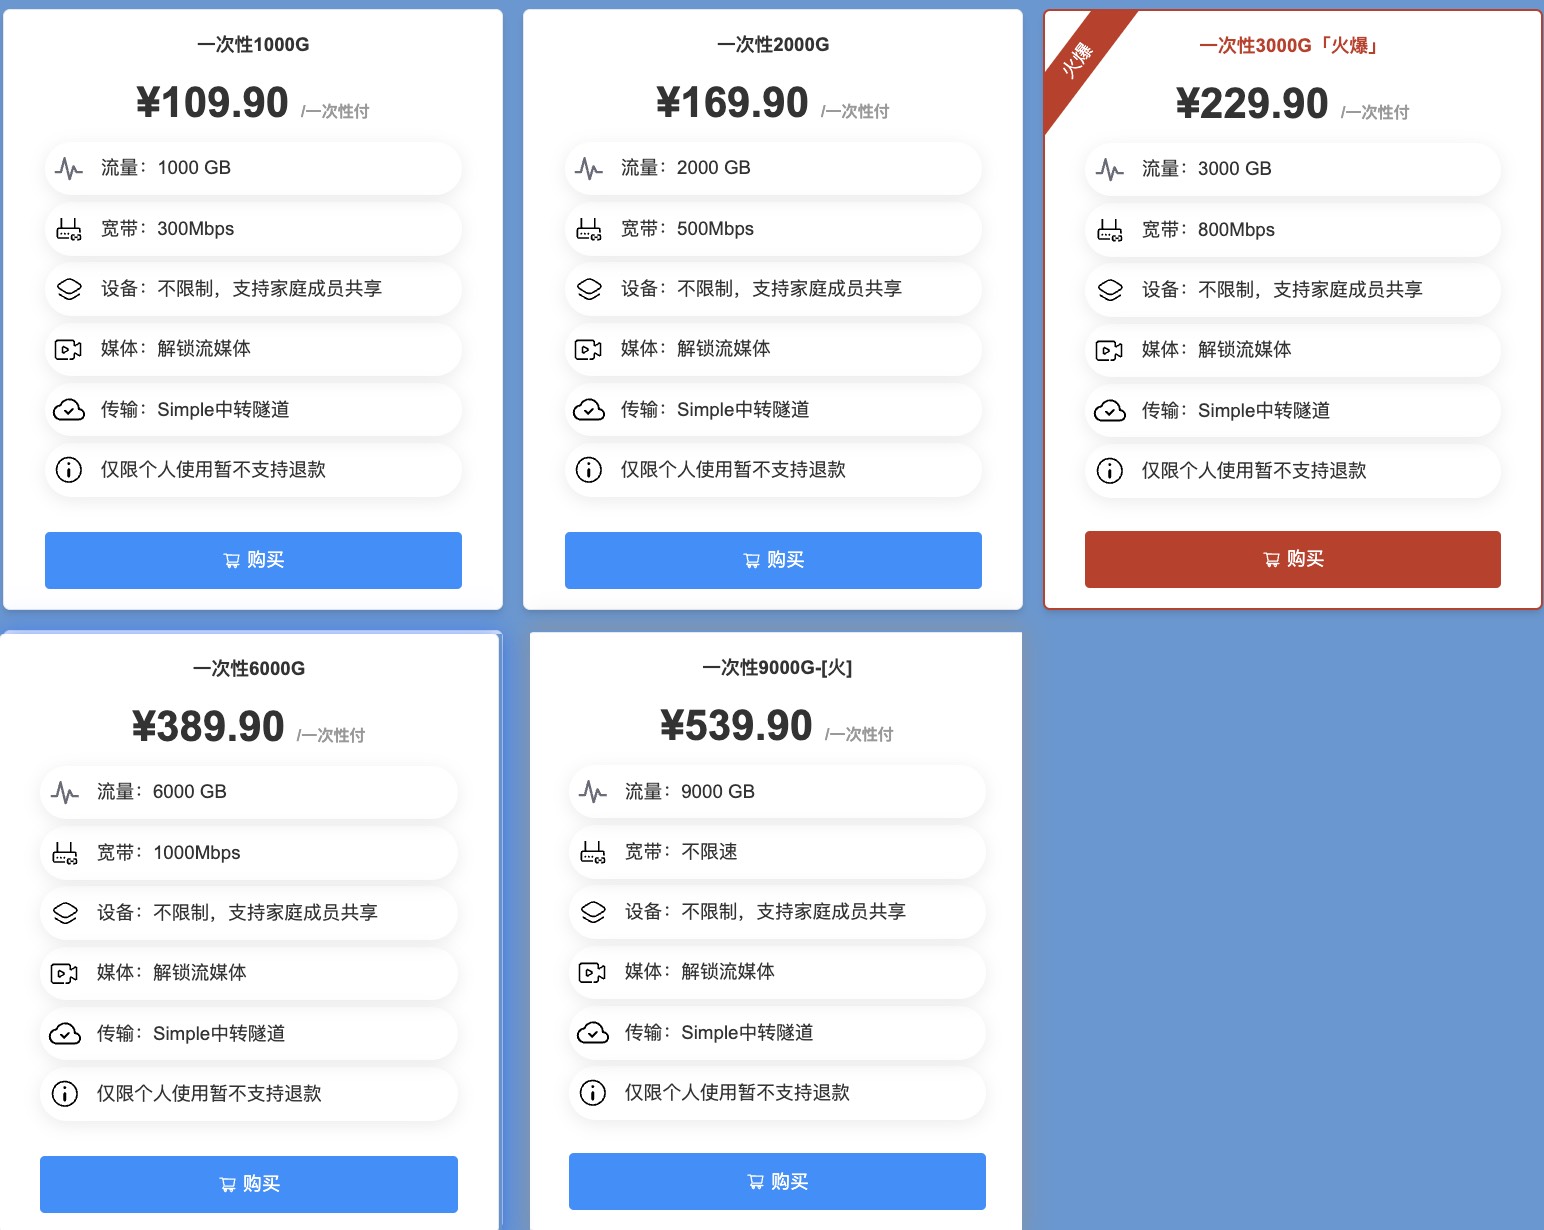Click info icon in 3000G plan card
The height and width of the screenshot is (1230, 1544).
pyautogui.click(x=1110, y=471)
